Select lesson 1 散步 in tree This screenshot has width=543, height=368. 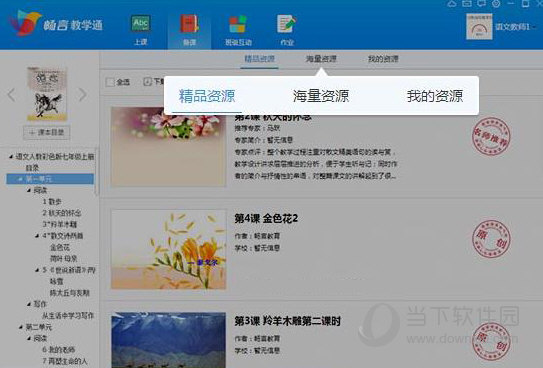[x=52, y=201]
